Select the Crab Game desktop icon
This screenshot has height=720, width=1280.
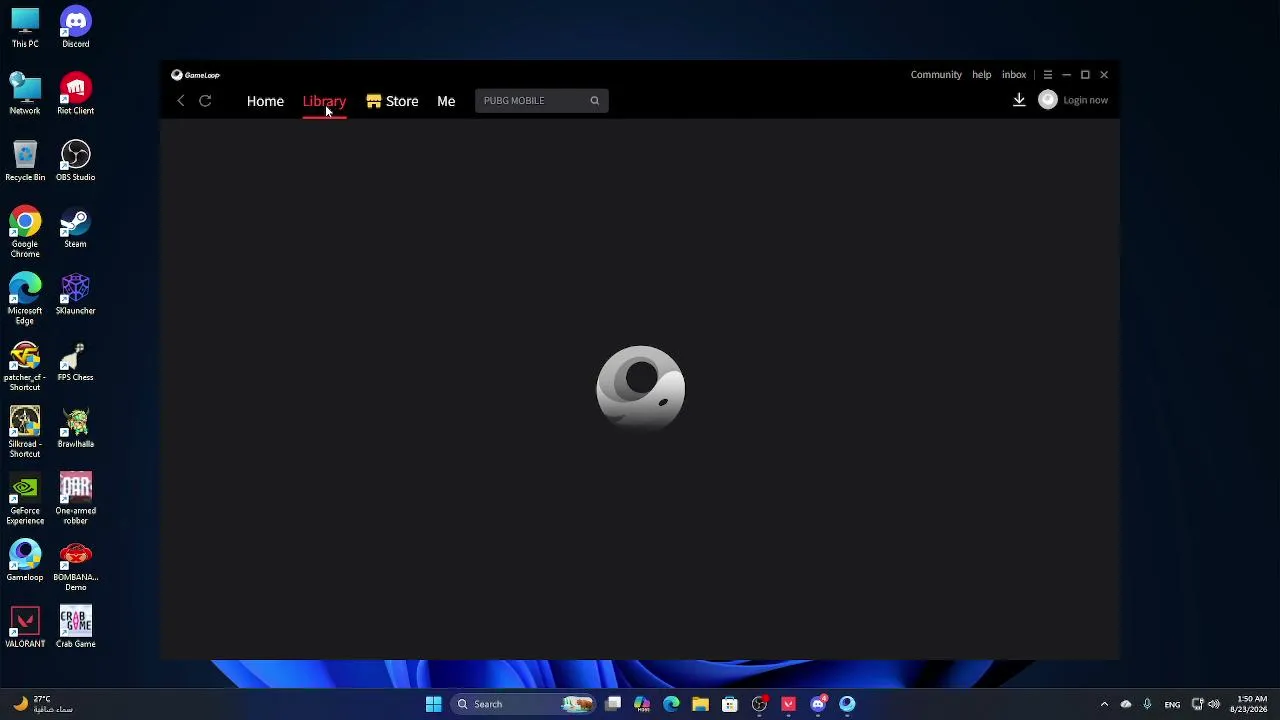(75, 628)
